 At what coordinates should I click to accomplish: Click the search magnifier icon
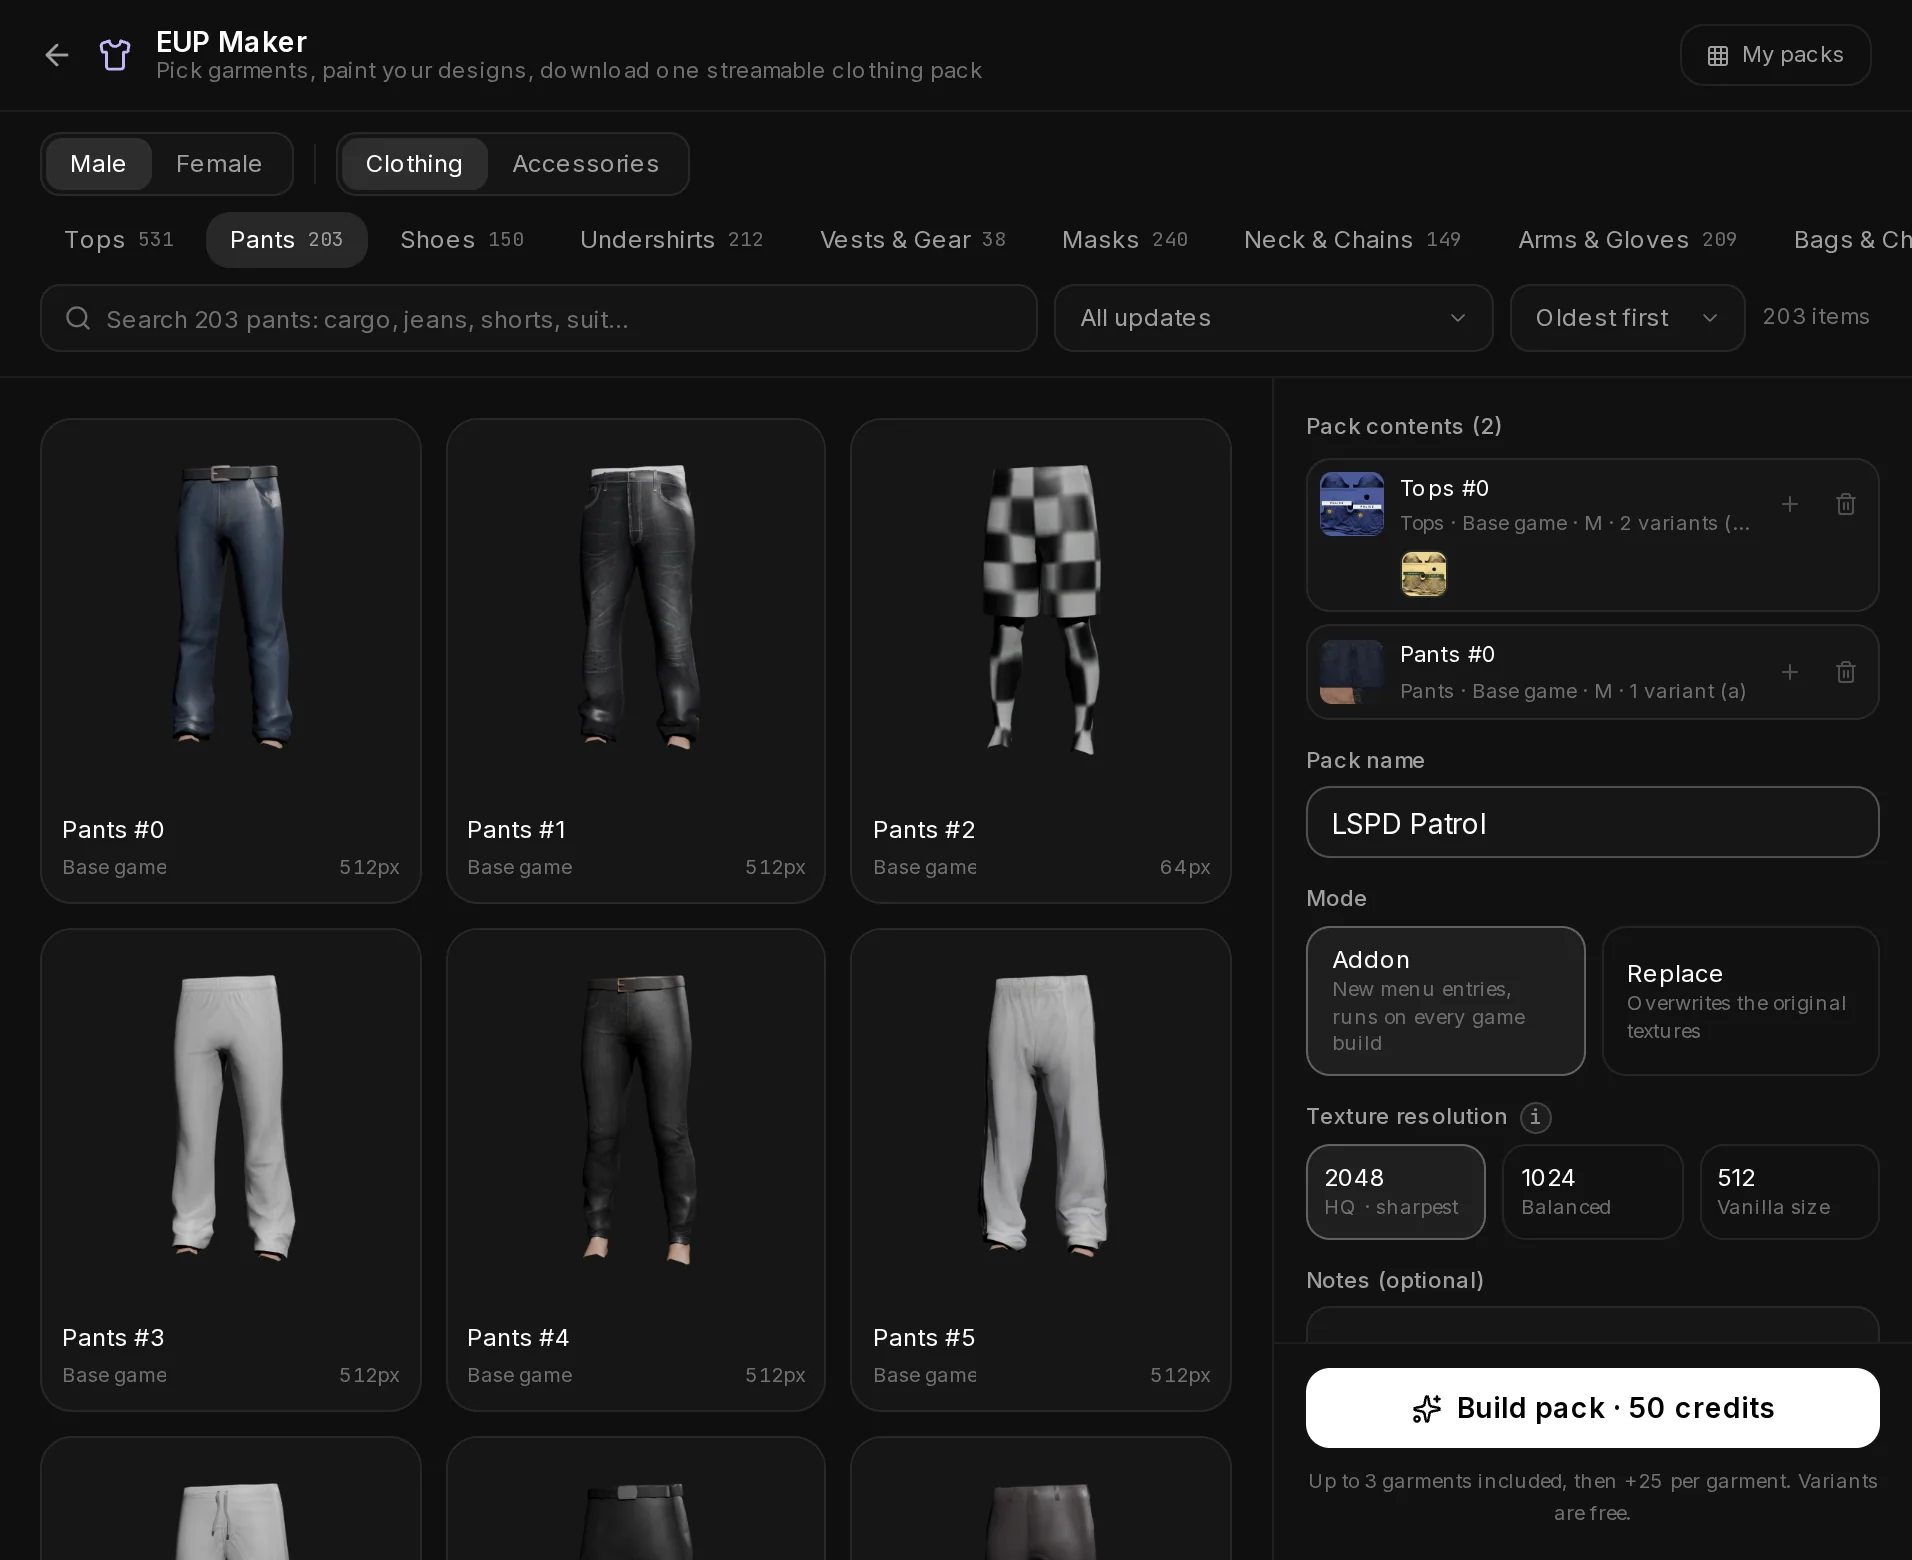click(x=78, y=318)
